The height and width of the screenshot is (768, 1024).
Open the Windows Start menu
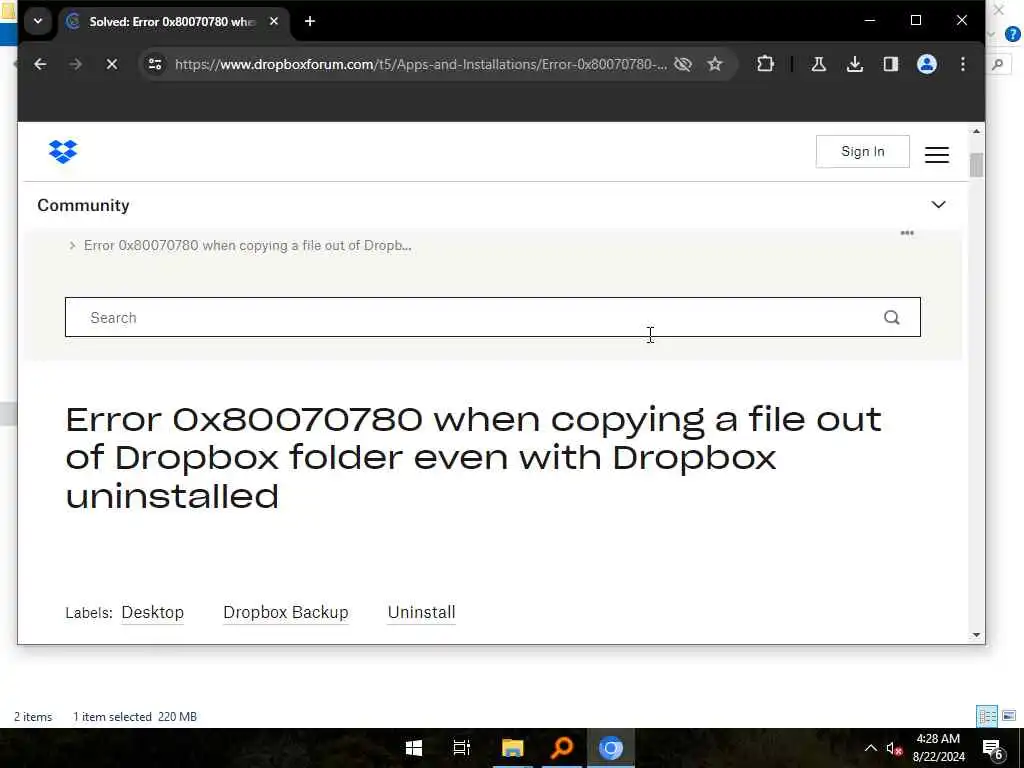(x=413, y=748)
